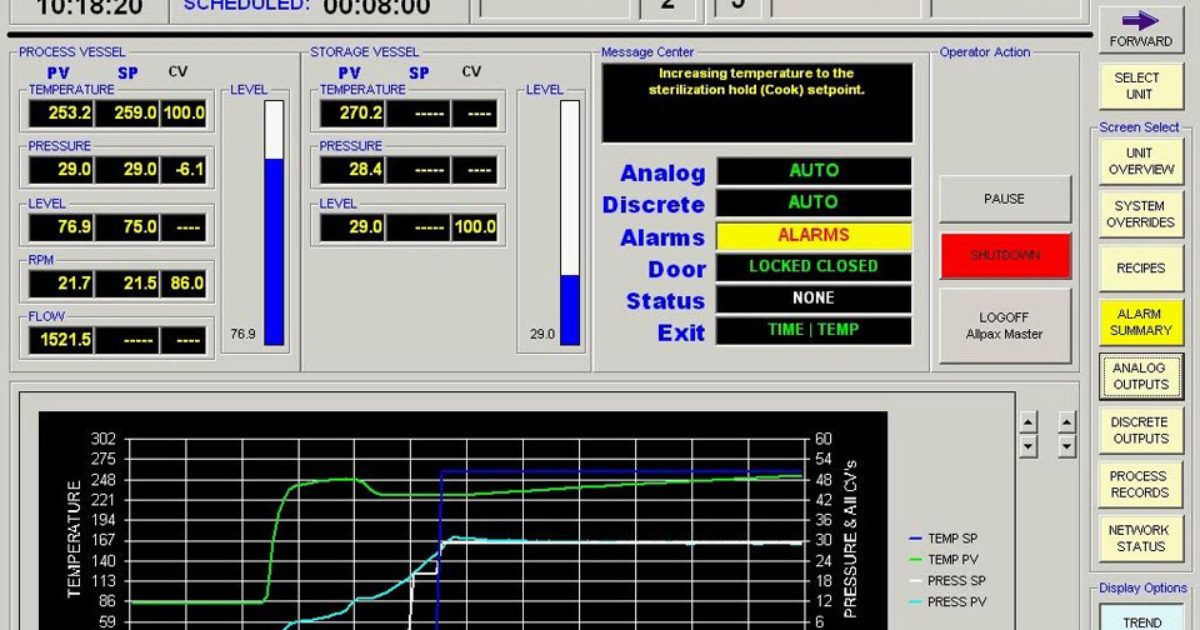
Task: View the ANALOG OUTPUTS screen
Action: point(1140,376)
